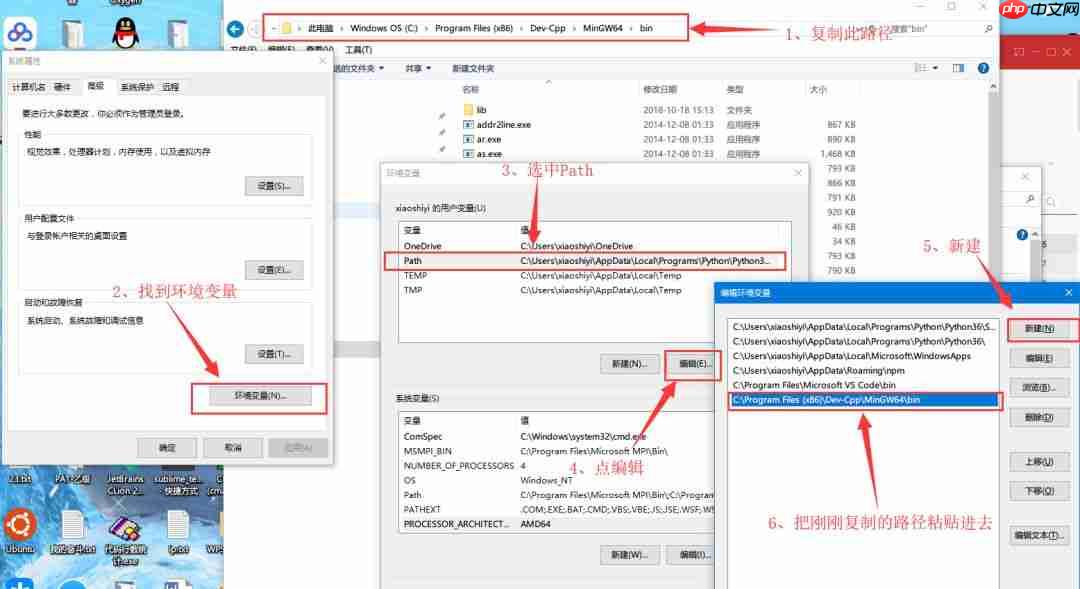This screenshot has height=589, width=1080.
Task: Open the JetBrains CLion desktop shortcut
Action: pyautogui.click(x=125, y=484)
